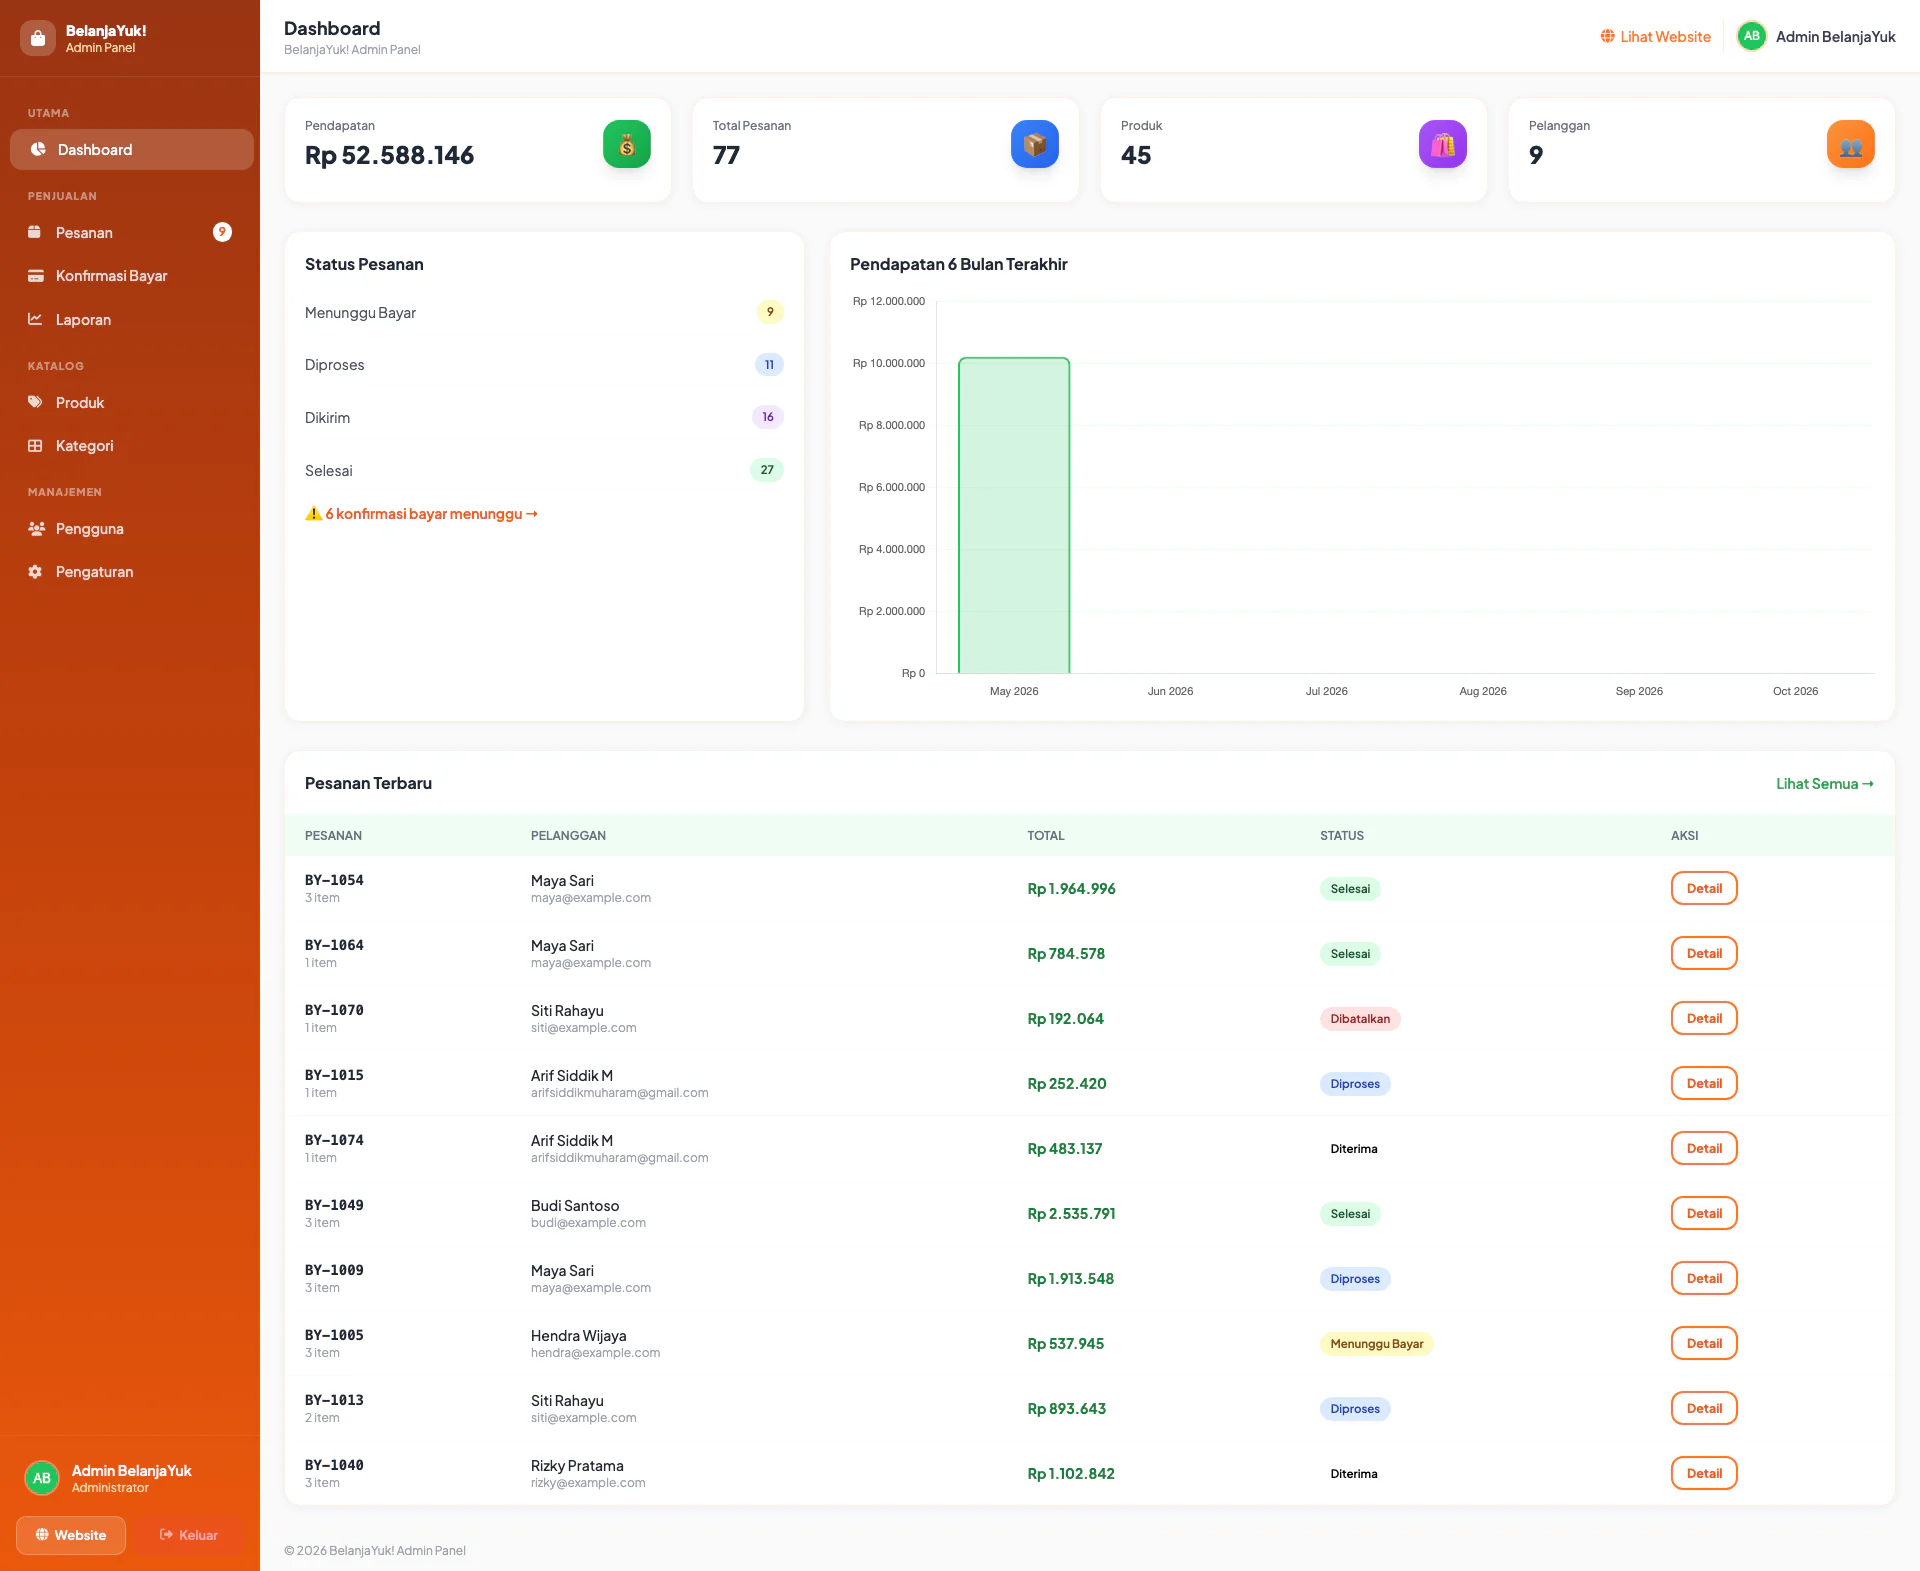The height and width of the screenshot is (1571, 1920).
Task: Click order number BY-1064
Action: 334,945
